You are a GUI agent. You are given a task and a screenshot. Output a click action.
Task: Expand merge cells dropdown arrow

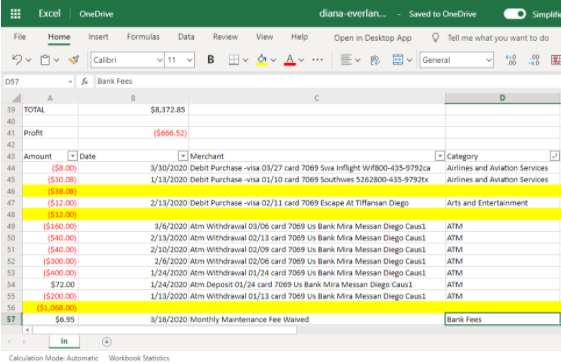pos(409,60)
